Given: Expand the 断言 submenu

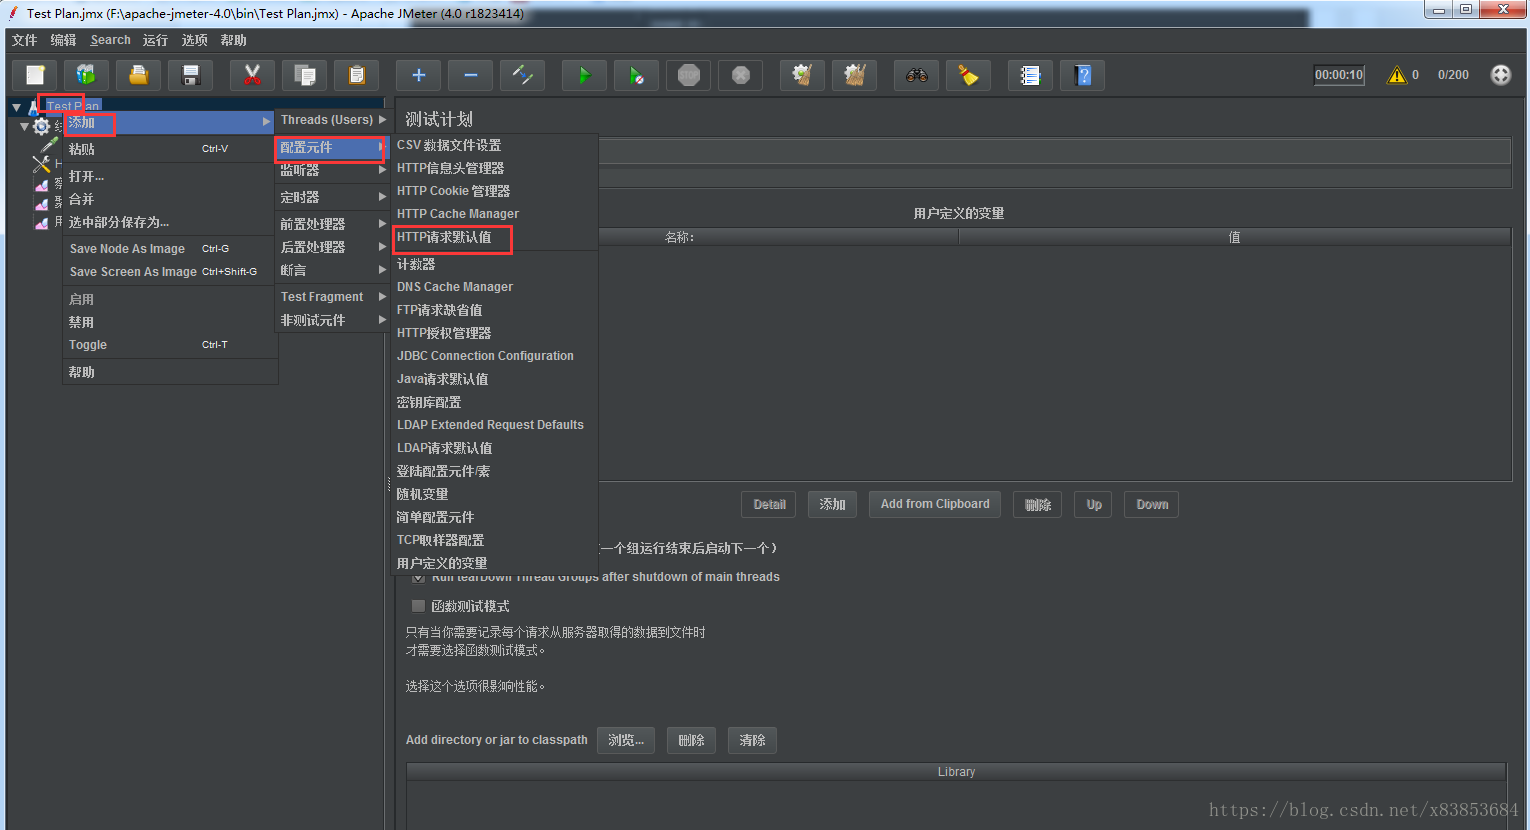Looking at the screenshot, I should [x=333, y=270].
